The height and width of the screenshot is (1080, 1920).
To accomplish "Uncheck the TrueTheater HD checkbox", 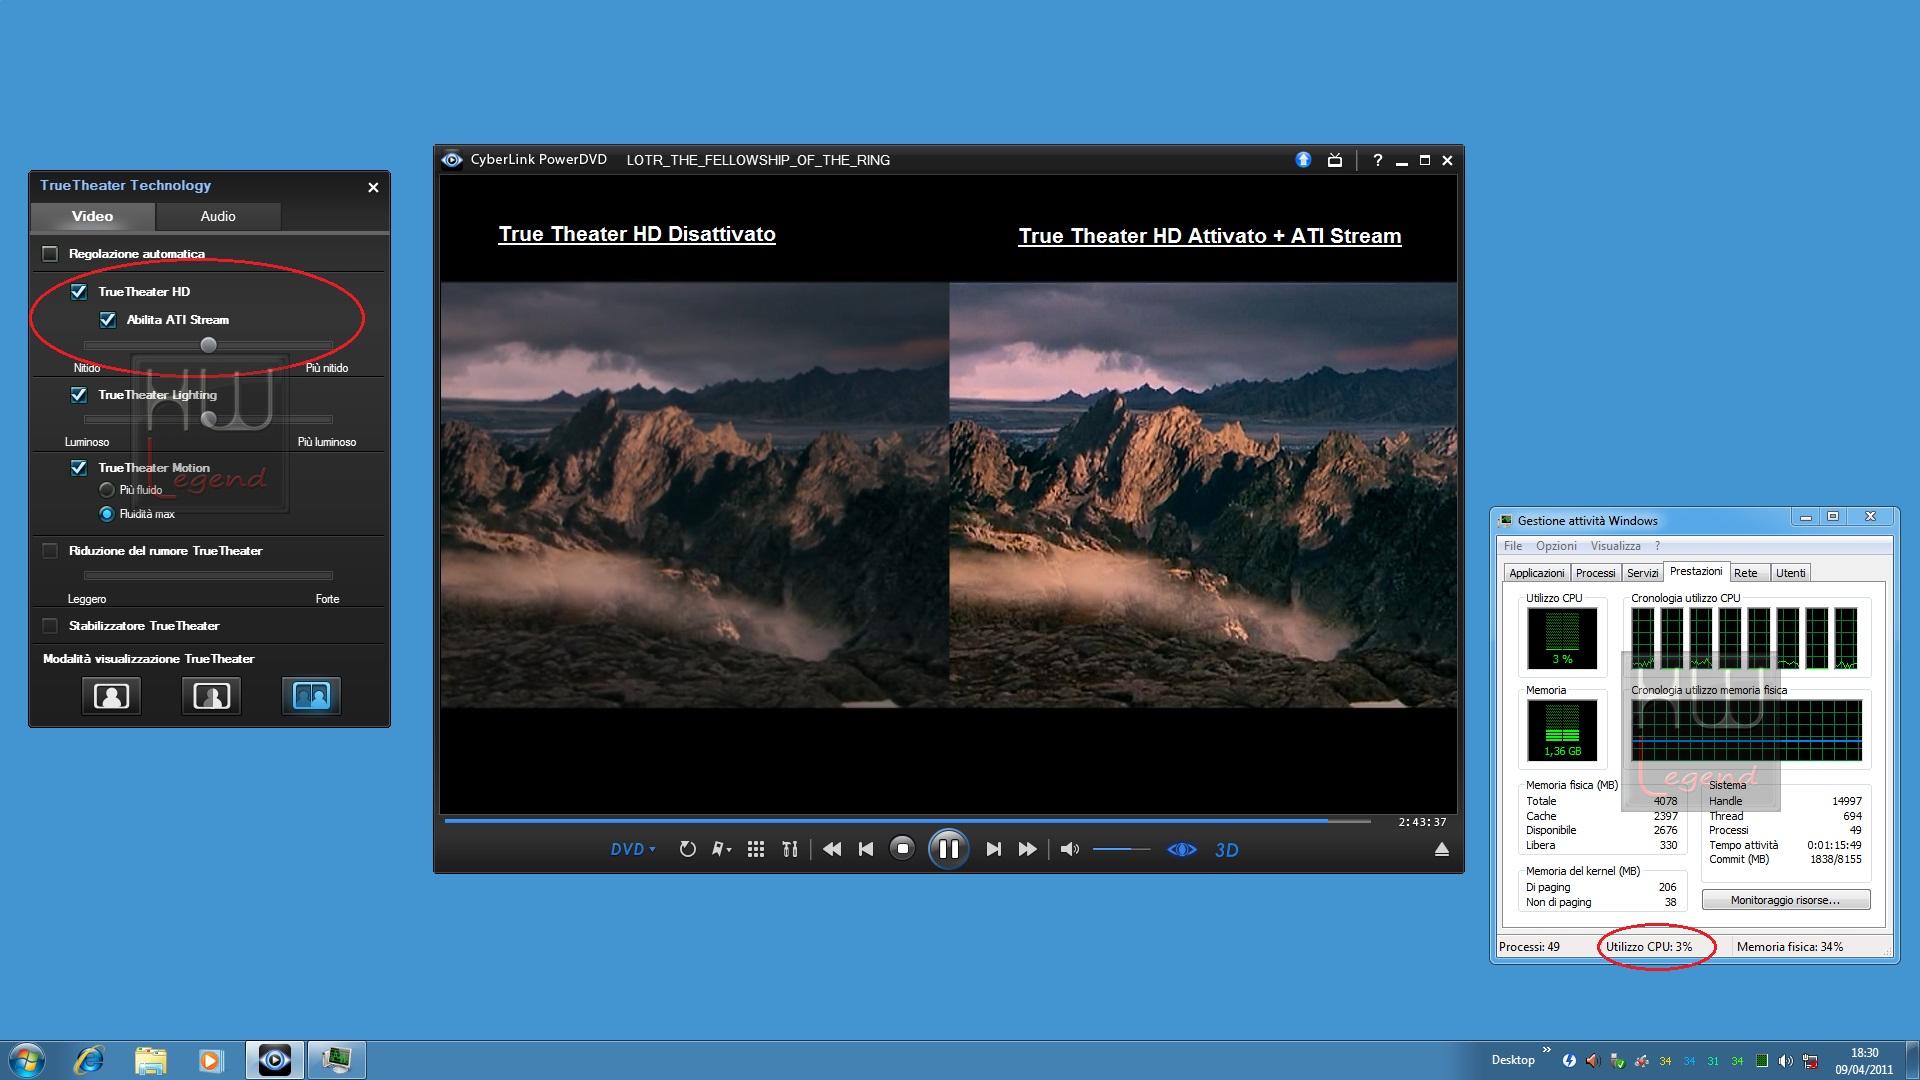I will [x=79, y=292].
